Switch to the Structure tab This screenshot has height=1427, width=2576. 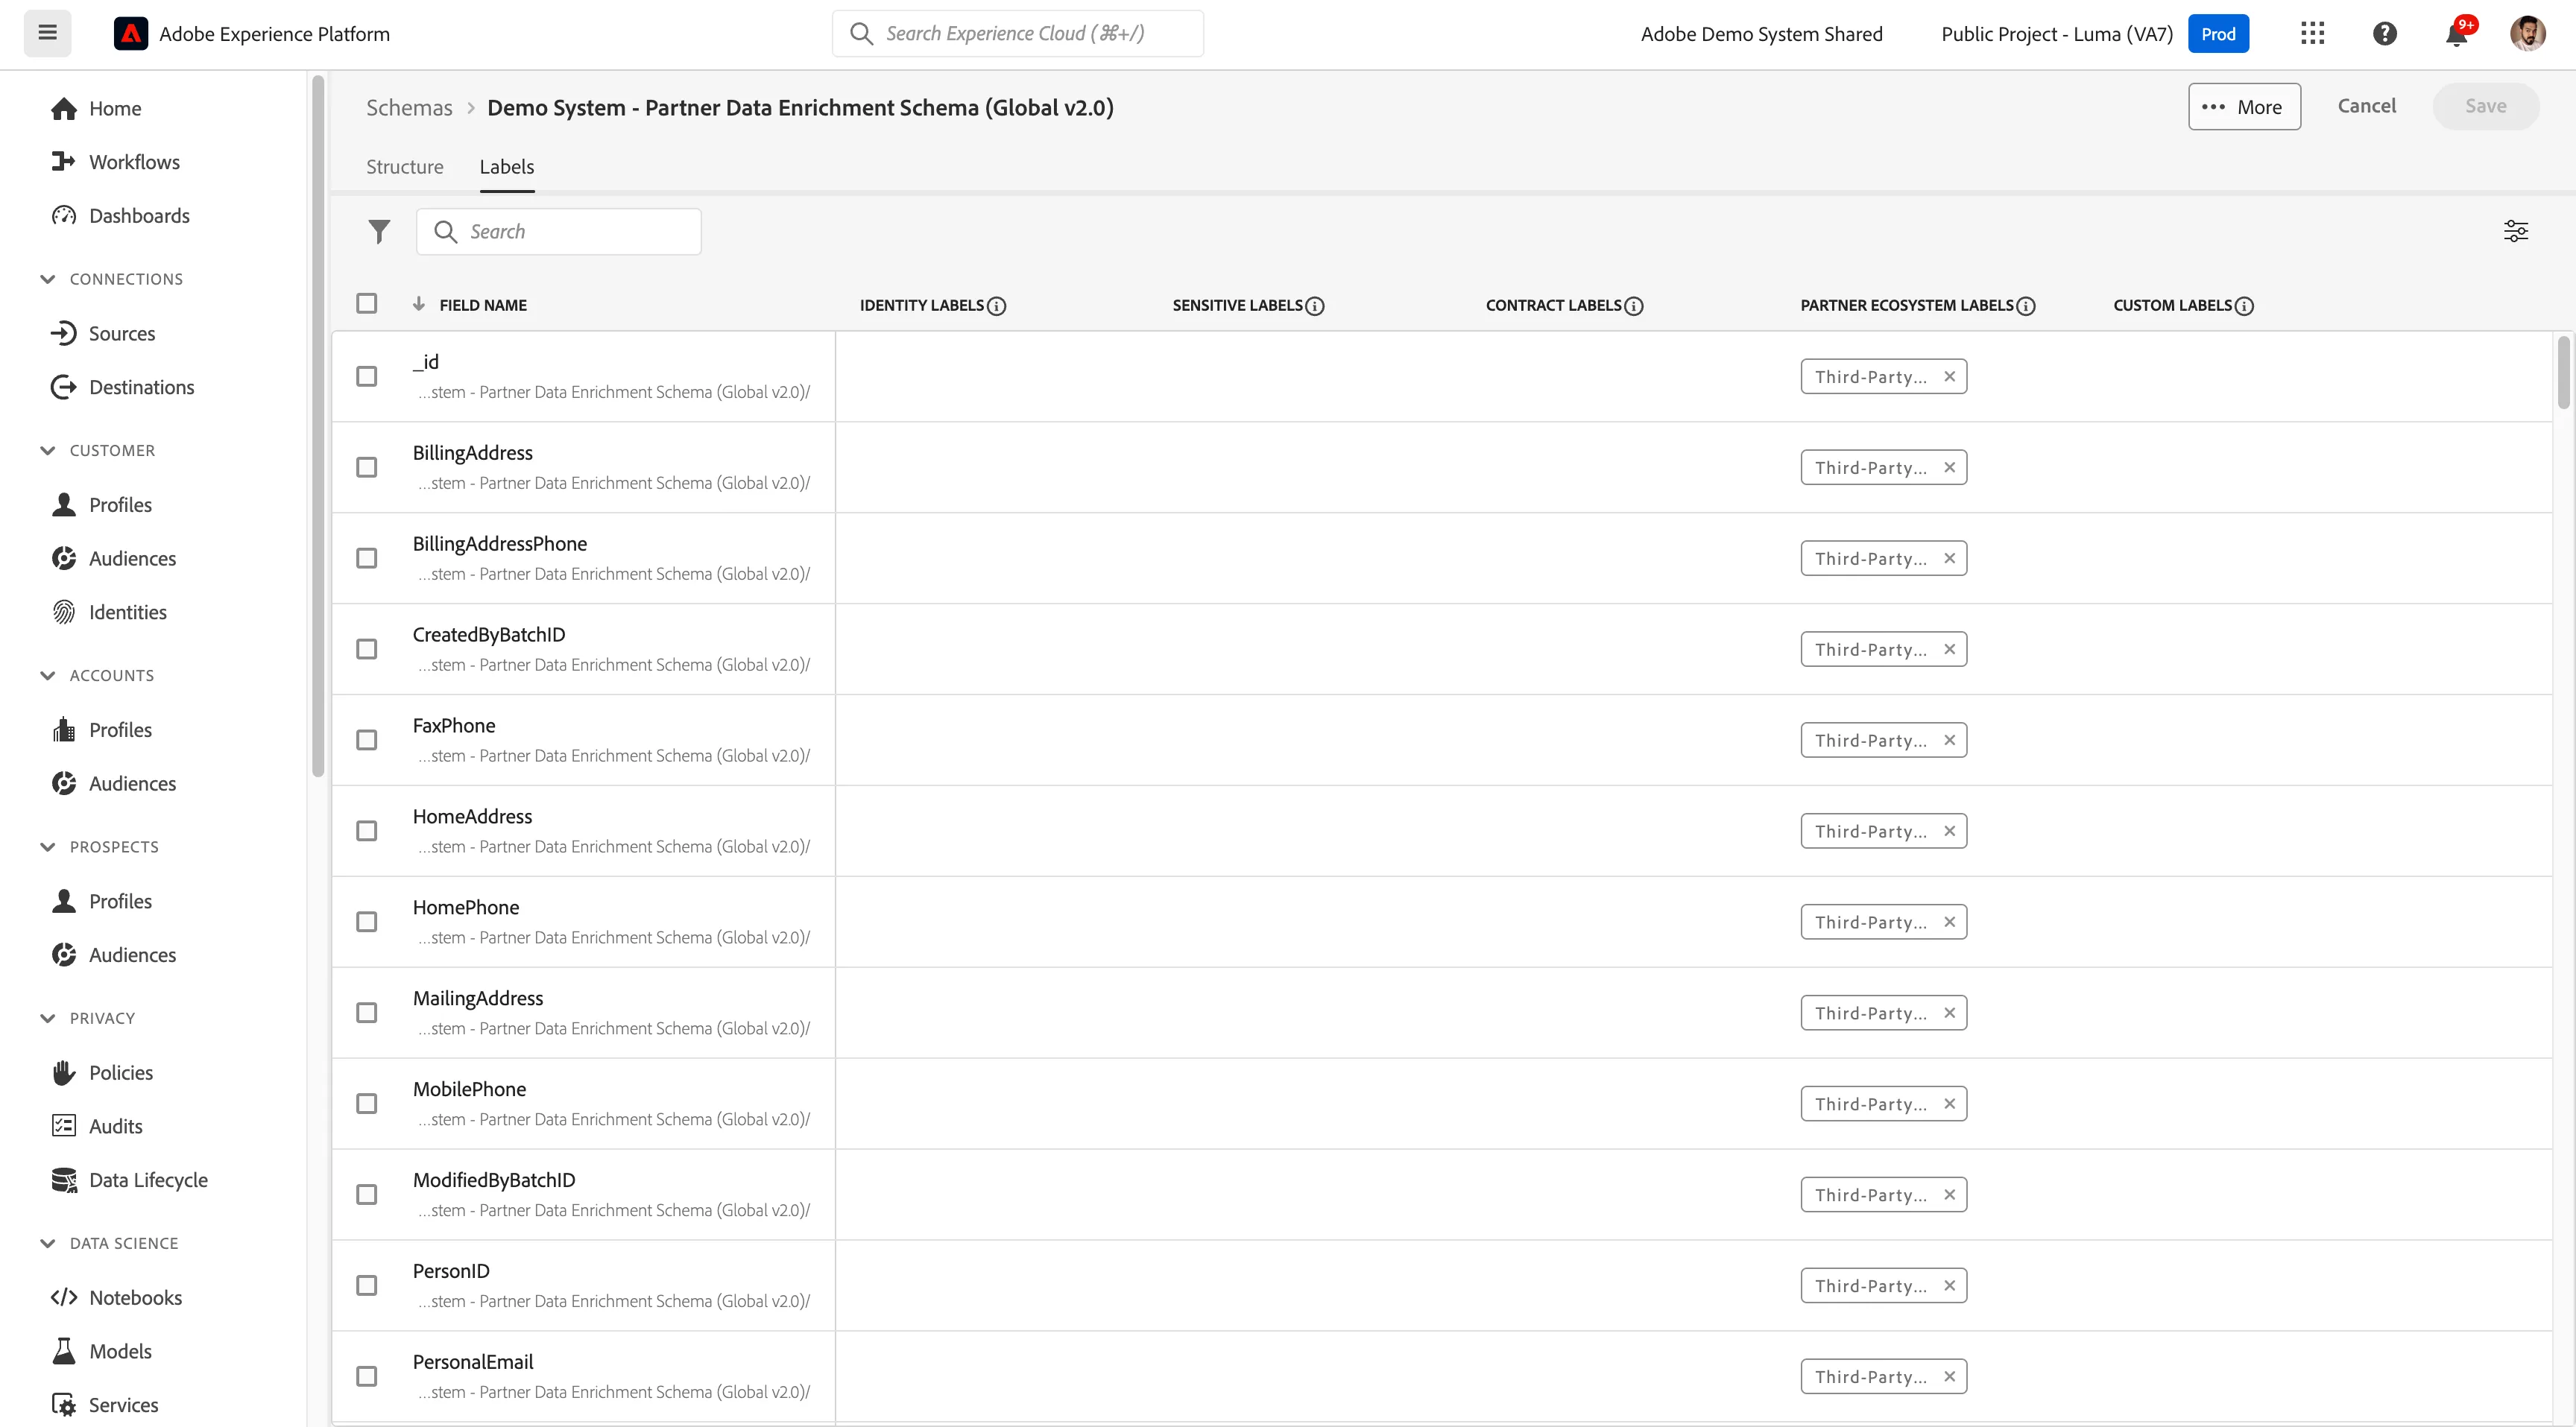coord(404,167)
